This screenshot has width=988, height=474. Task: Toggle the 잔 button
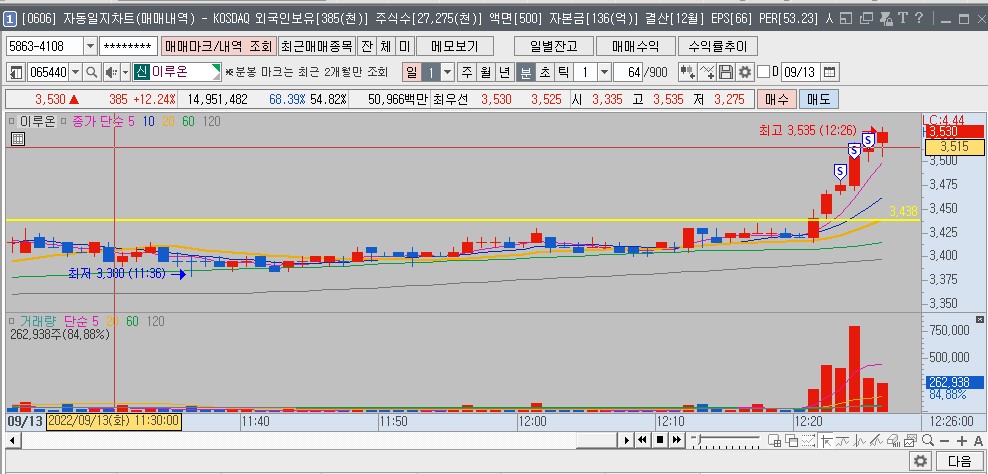(x=366, y=46)
